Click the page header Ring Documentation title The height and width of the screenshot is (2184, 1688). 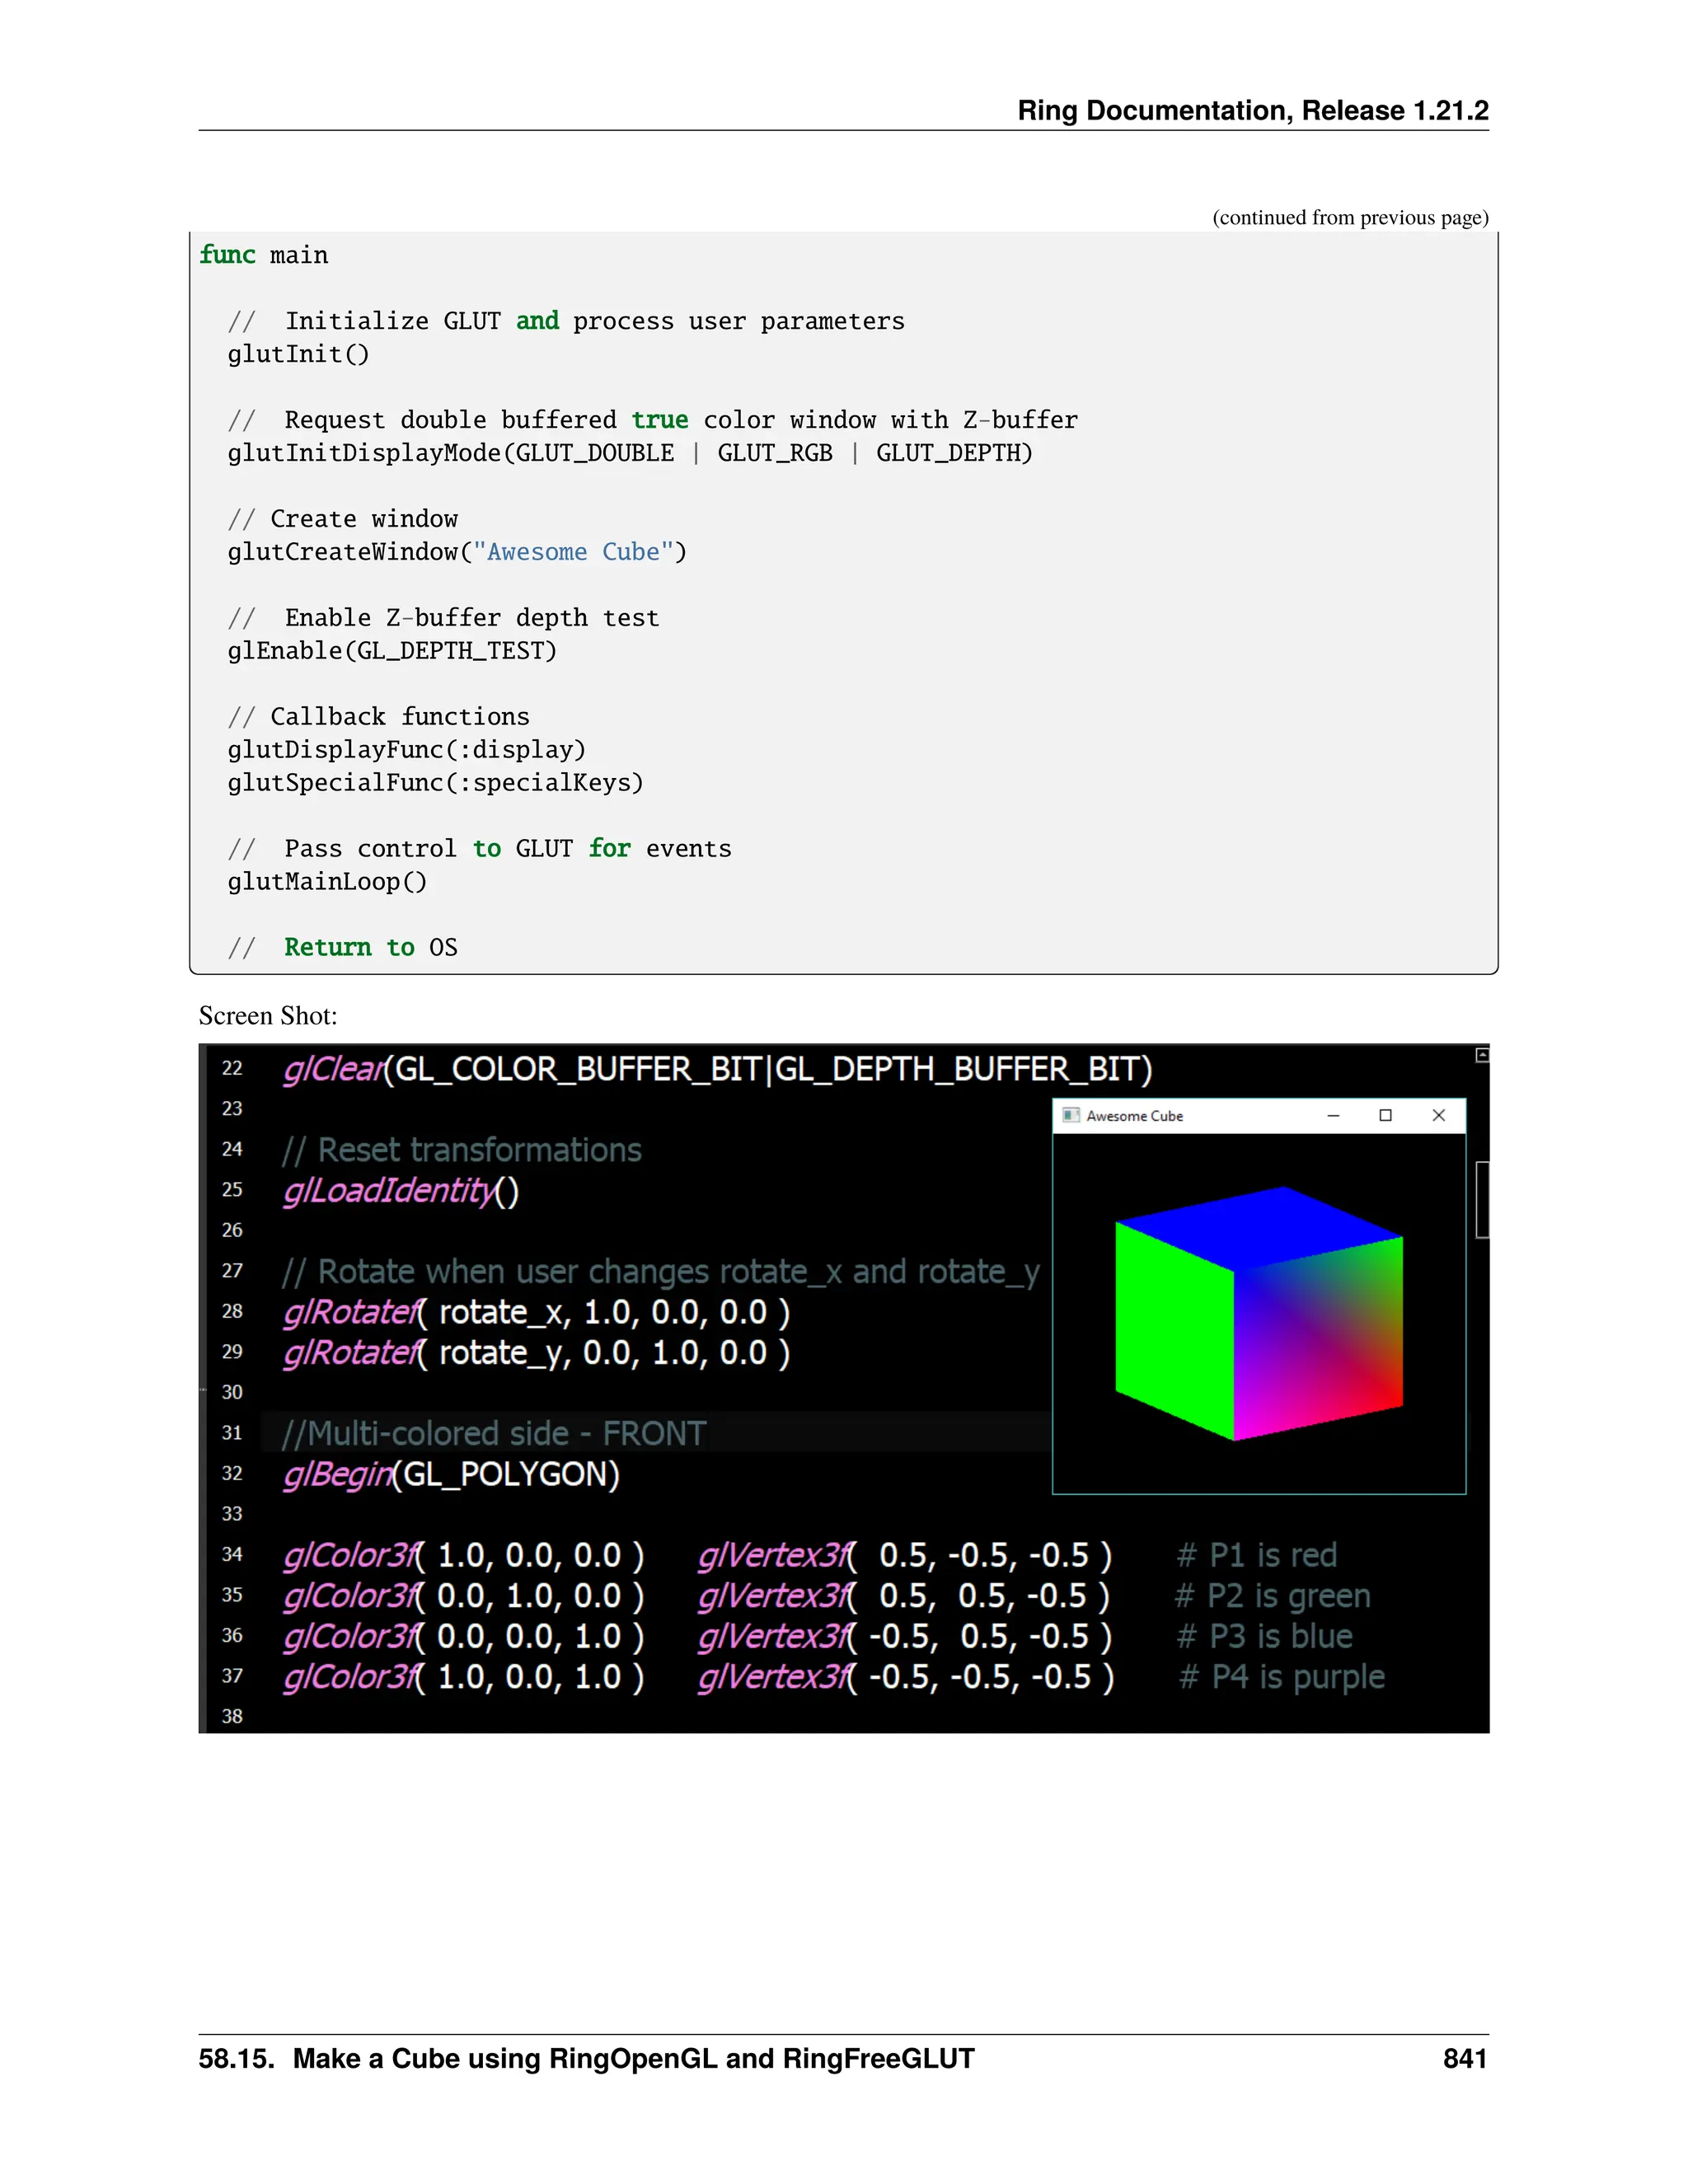[1252, 110]
